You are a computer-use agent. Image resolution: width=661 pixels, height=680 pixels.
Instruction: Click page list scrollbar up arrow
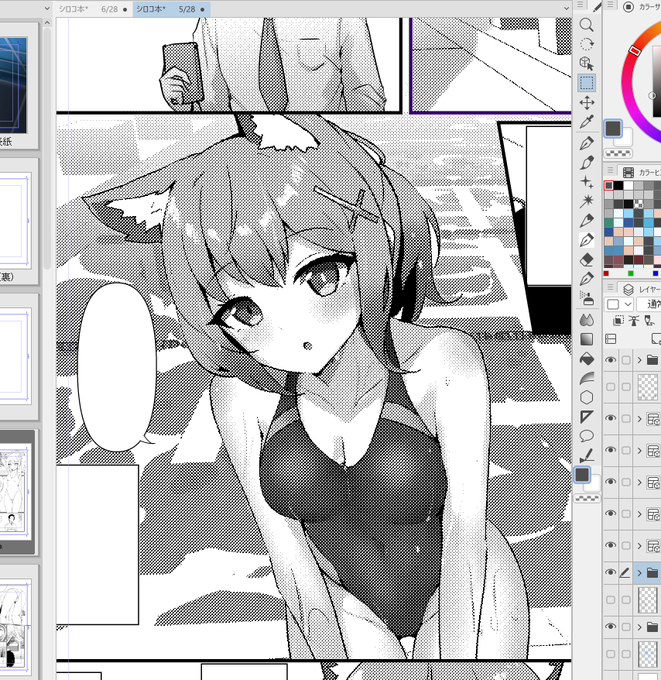[47, 23]
